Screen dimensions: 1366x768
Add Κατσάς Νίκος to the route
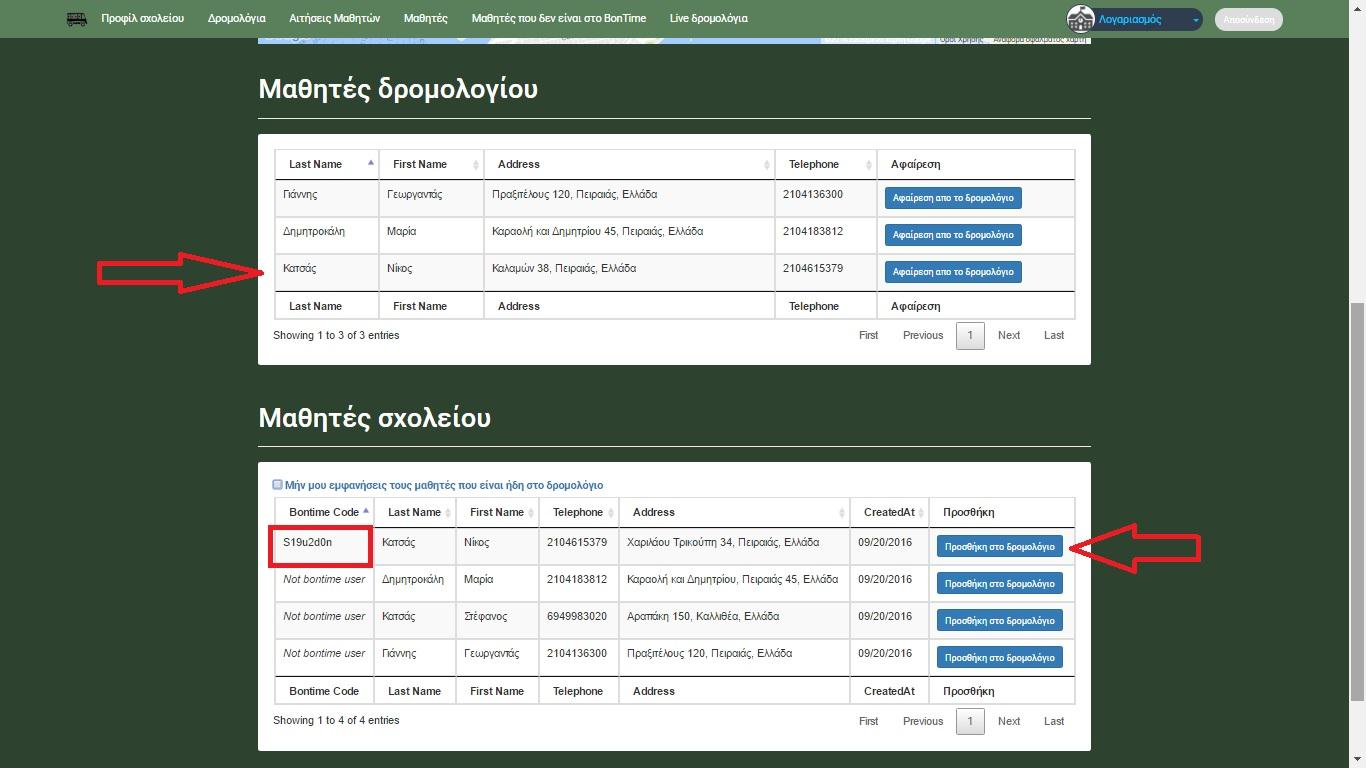[999, 547]
